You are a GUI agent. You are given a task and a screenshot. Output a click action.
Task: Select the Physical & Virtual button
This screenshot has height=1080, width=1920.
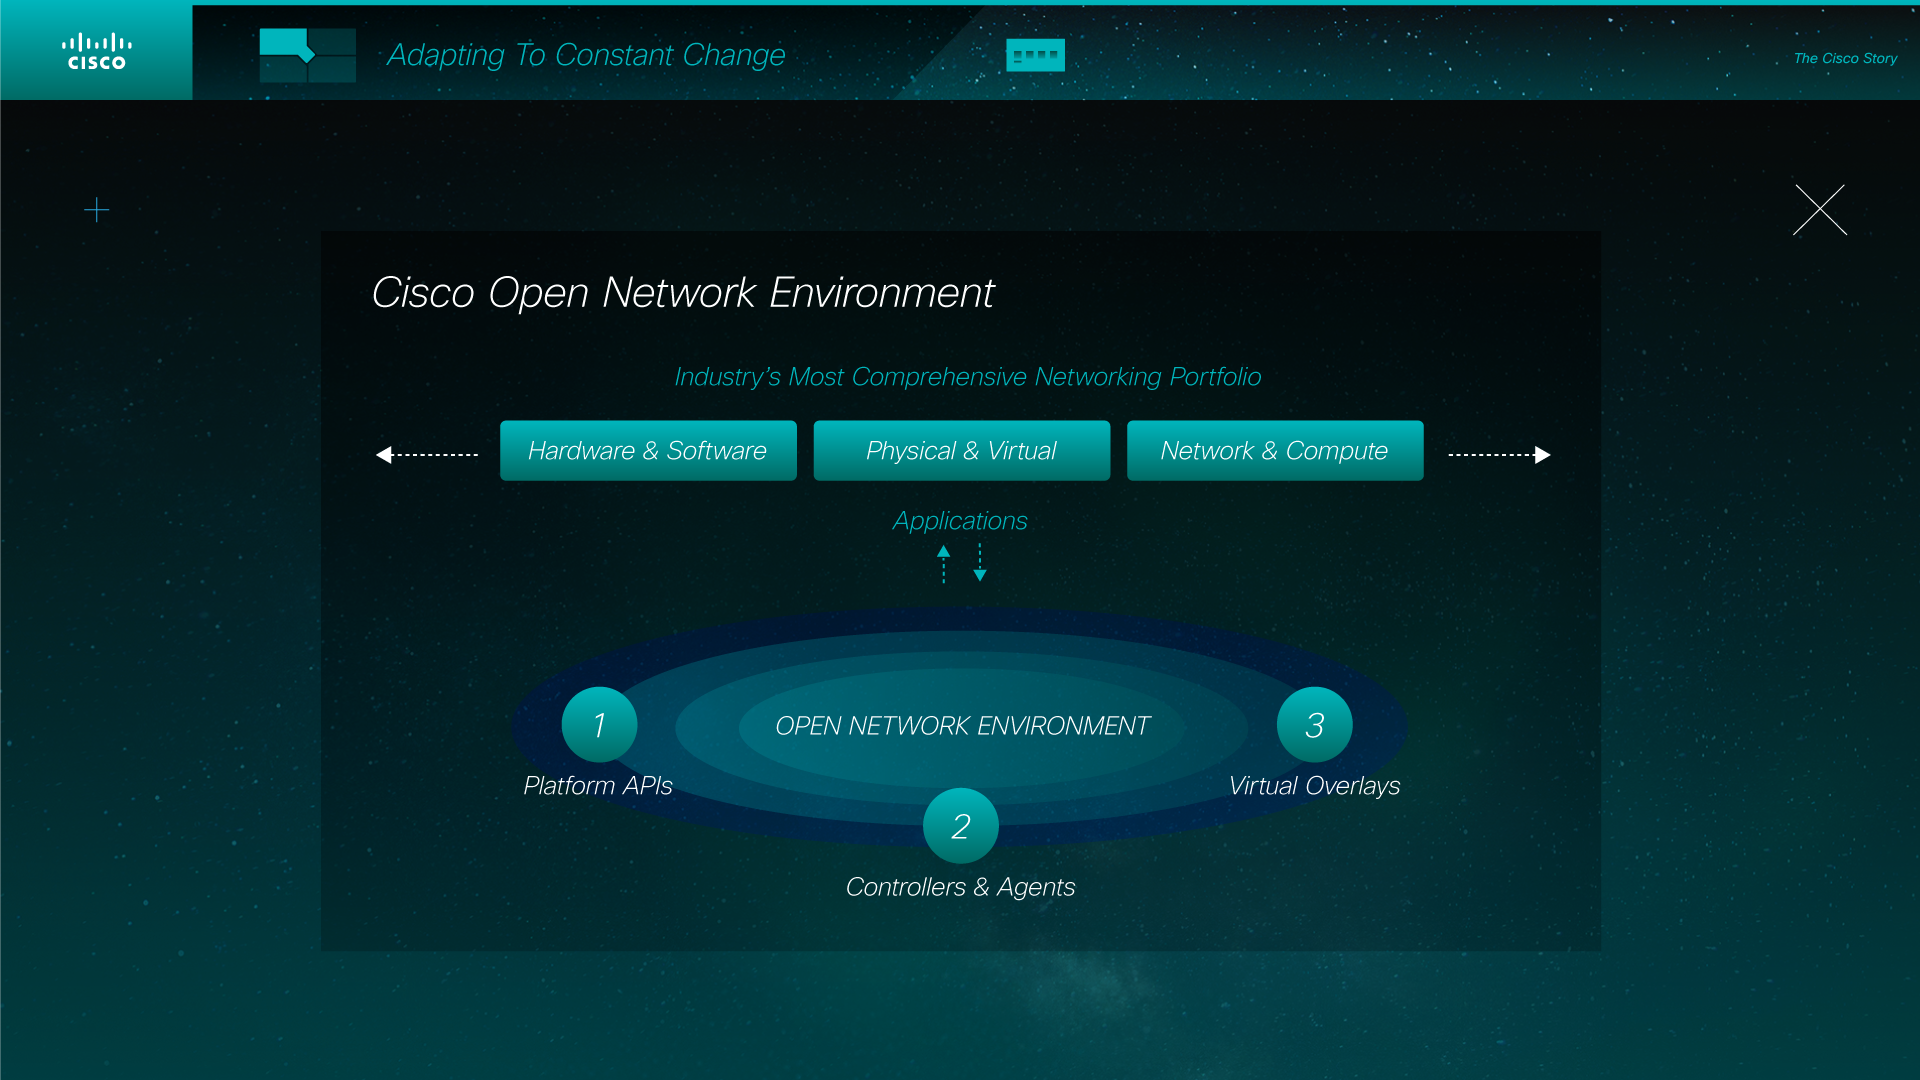[961, 451]
